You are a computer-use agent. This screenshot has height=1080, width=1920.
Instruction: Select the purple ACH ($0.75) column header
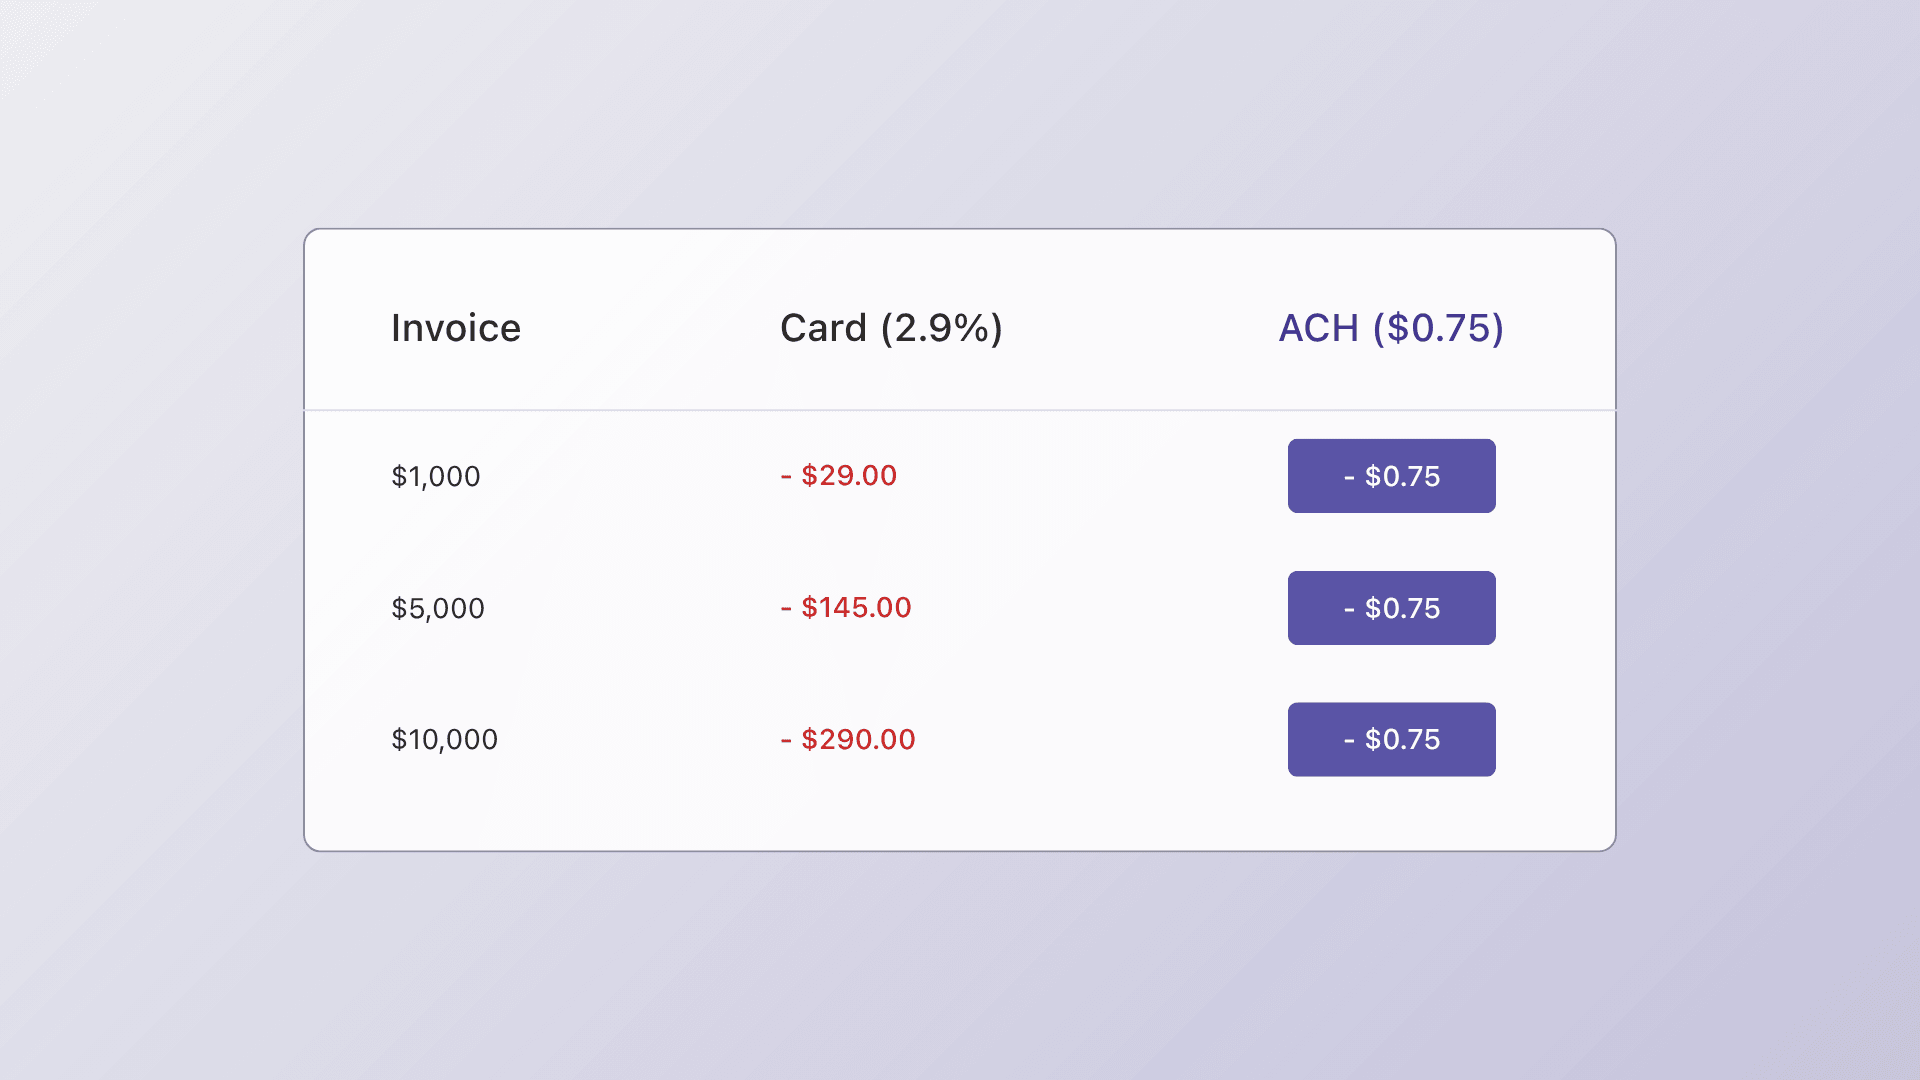pyautogui.click(x=1390, y=328)
